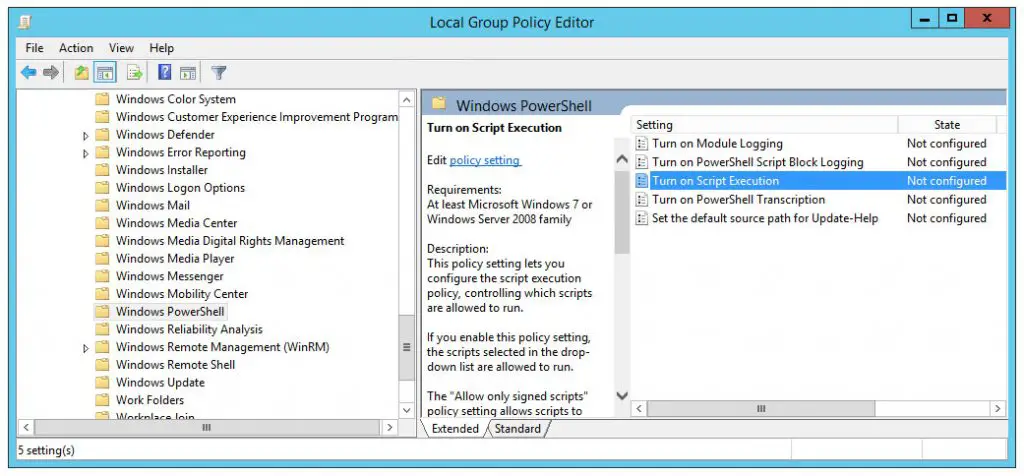The width and height of the screenshot is (1024, 476).
Task: Expand Windows Remote Management (WinRM) node
Action: [x=86, y=348]
